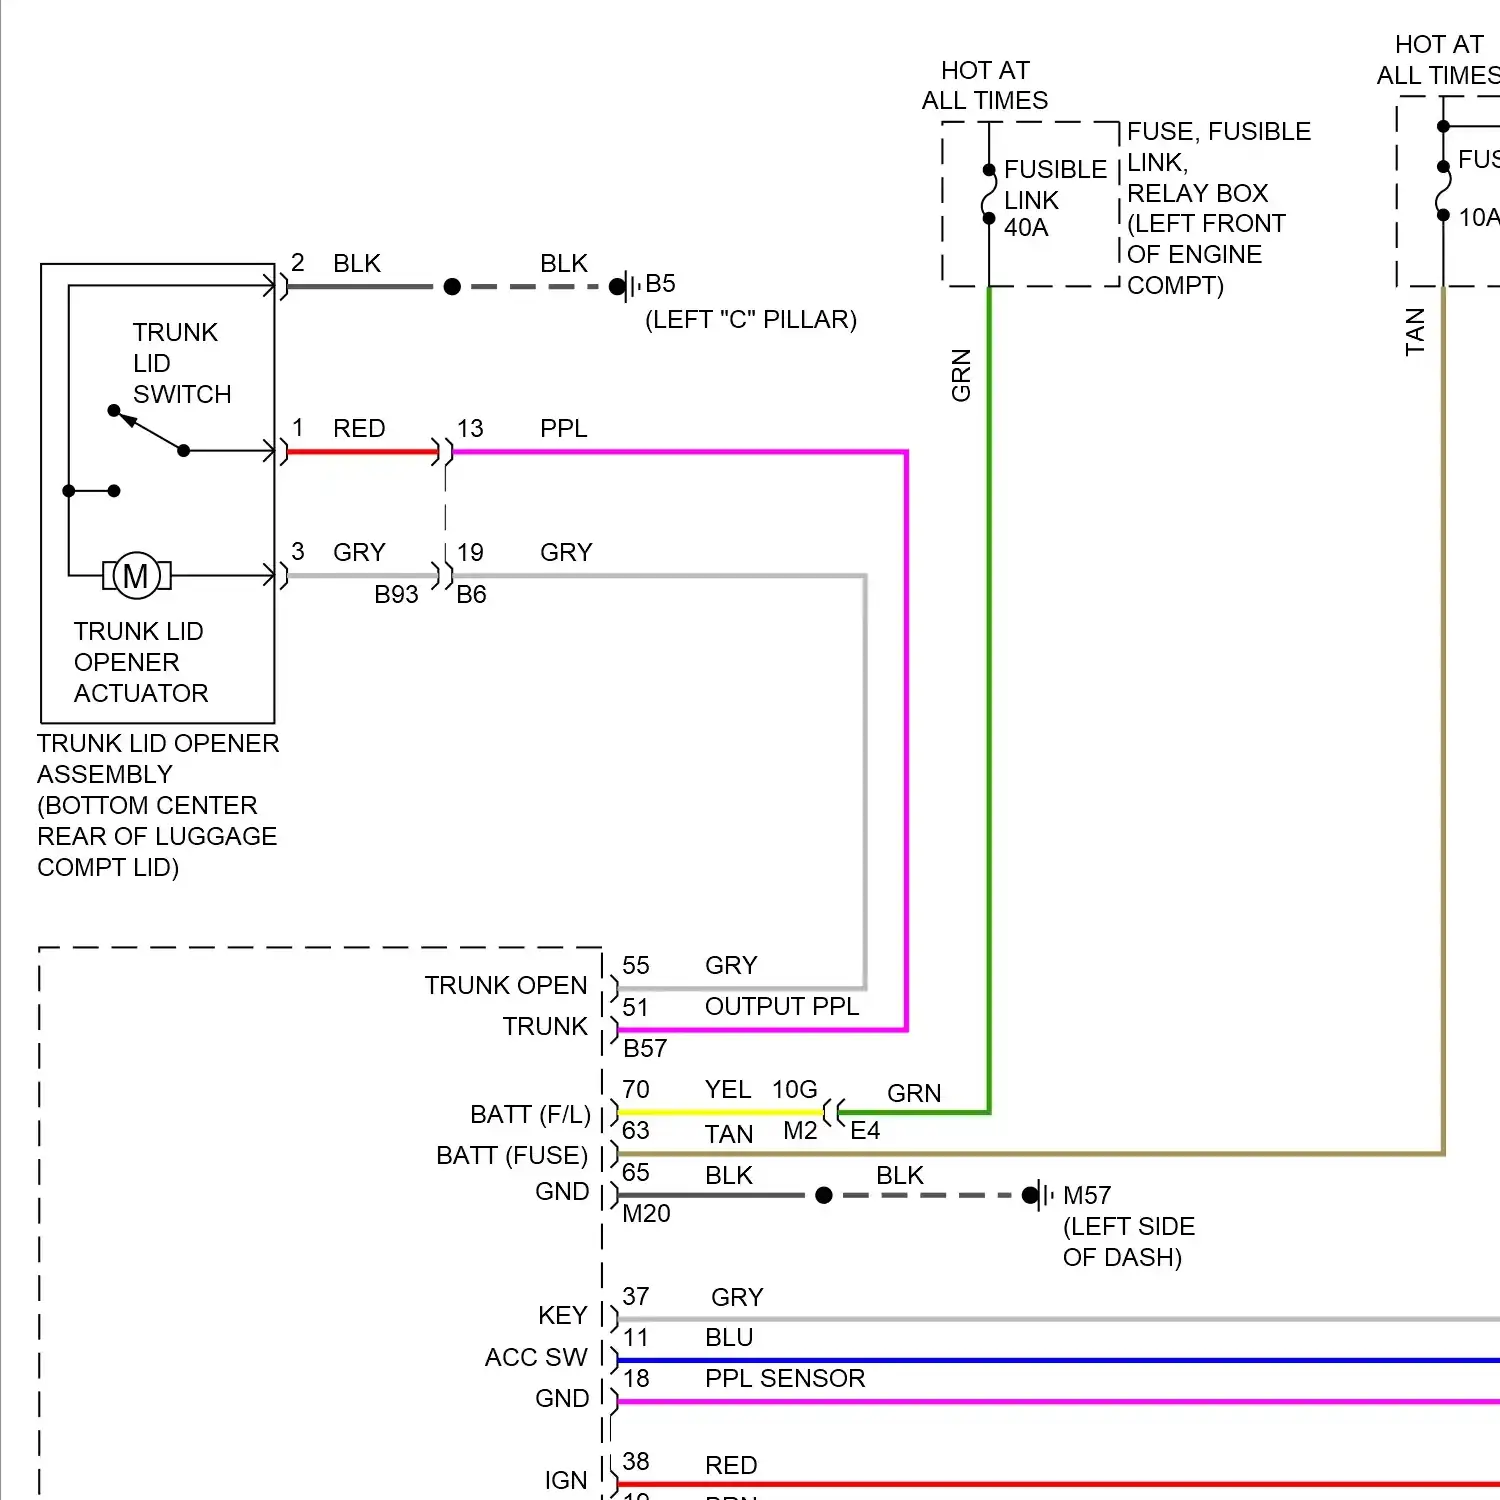Image resolution: width=1500 pixels, height=1500 pixels.
Task: Click pin number "55"
Action: tap(636, 966)
